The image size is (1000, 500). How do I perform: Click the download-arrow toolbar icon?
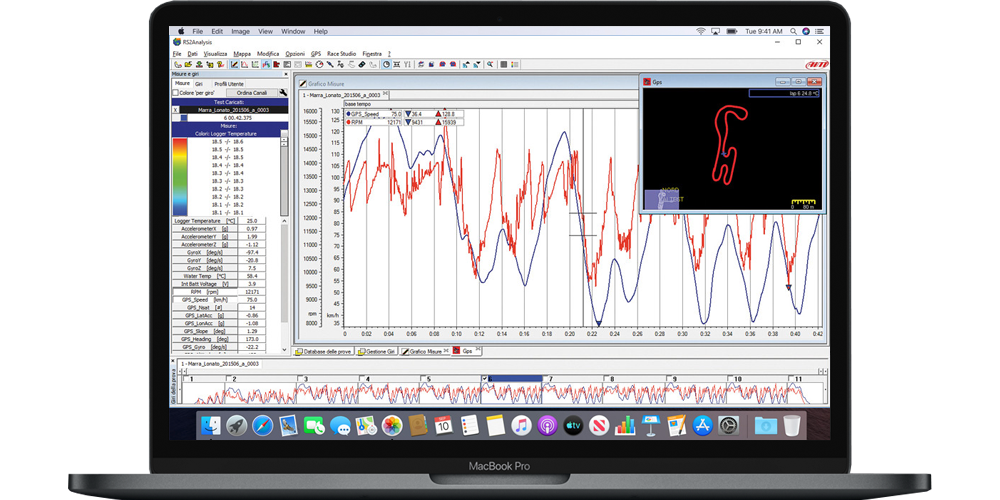(199, 64)
